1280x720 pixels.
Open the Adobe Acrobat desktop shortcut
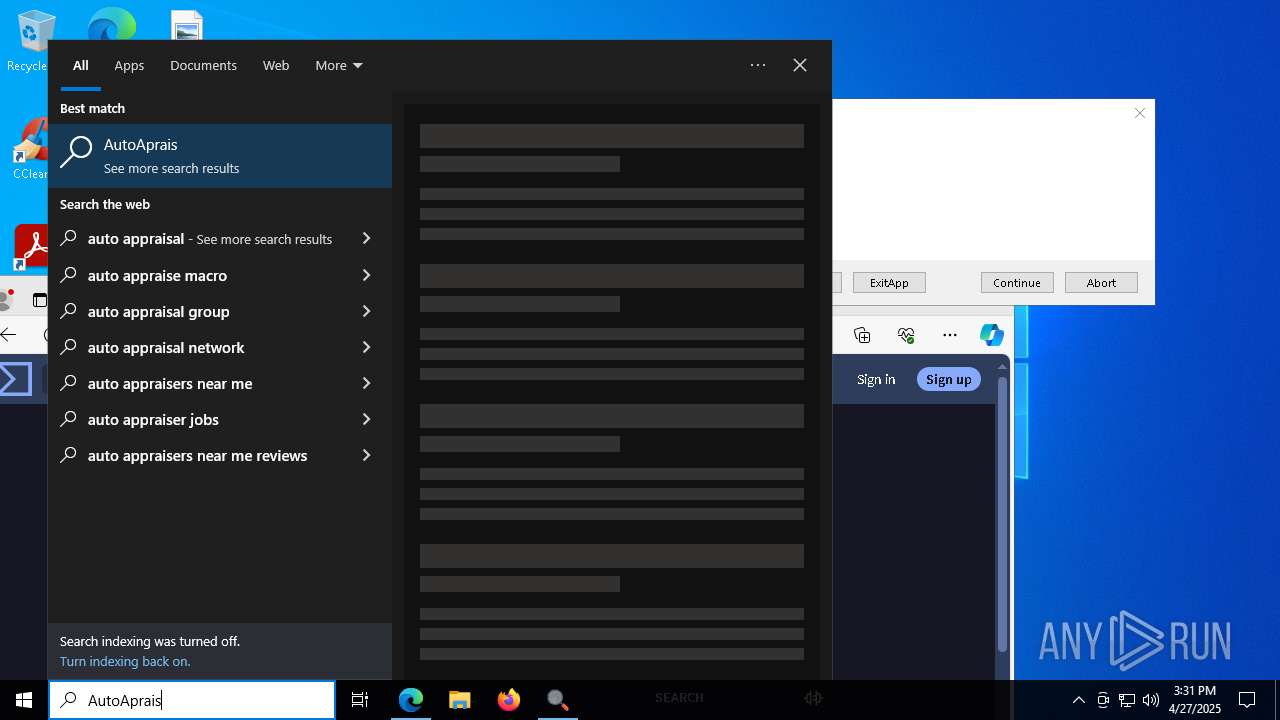32,247
